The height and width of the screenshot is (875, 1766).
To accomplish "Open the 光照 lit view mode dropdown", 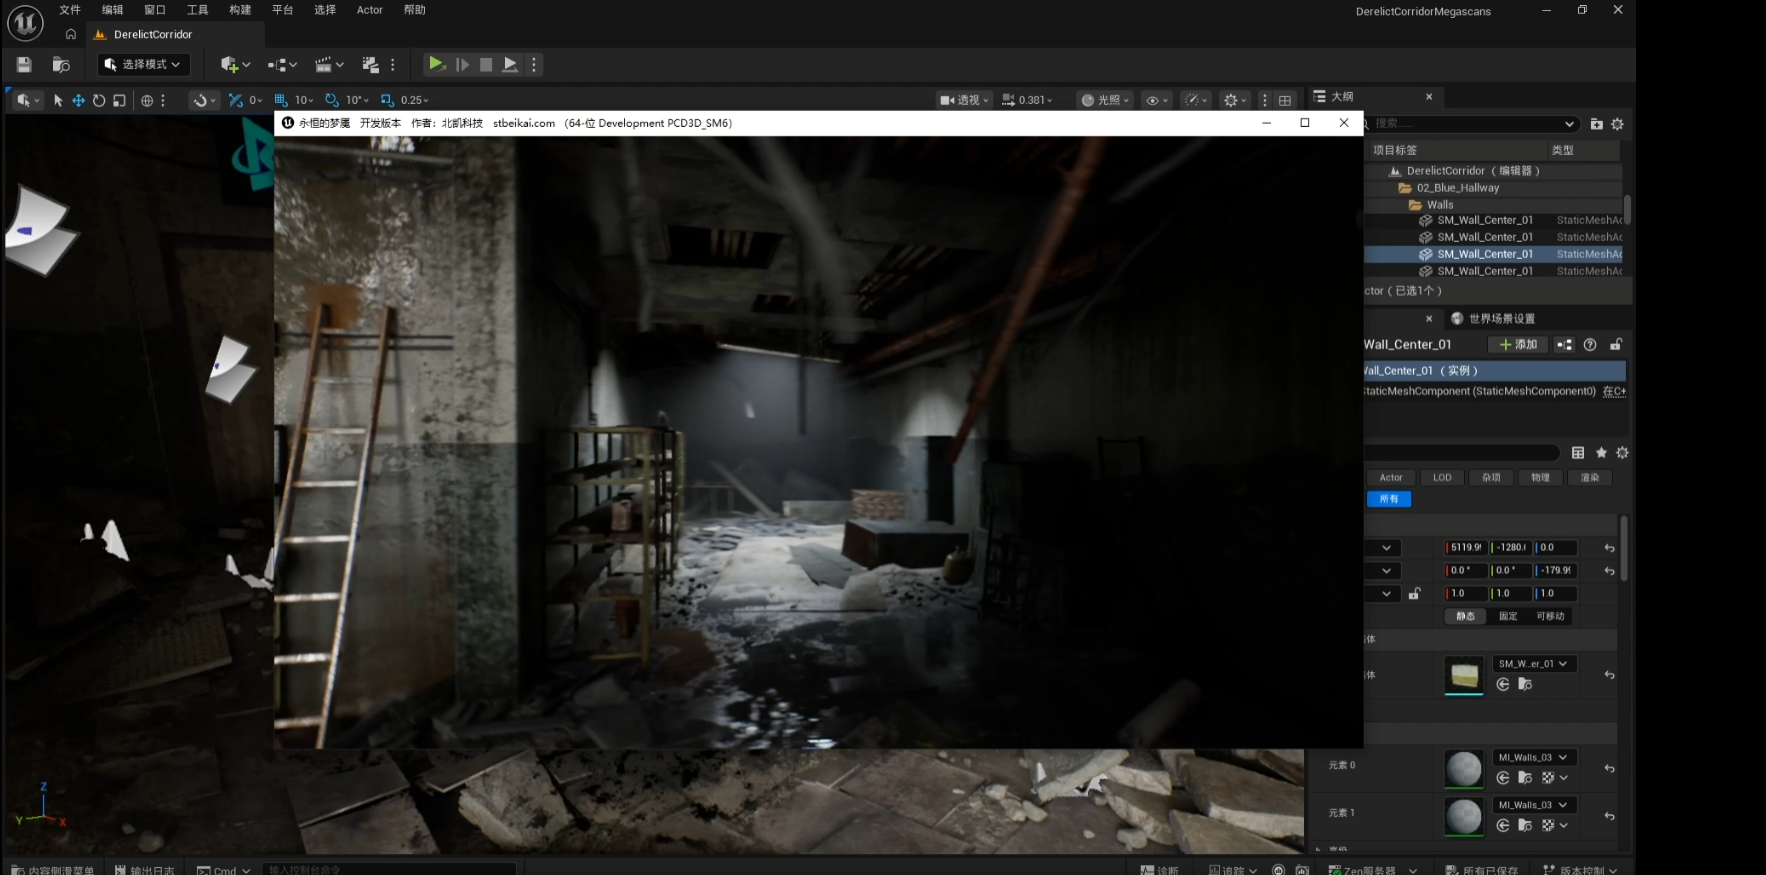I will tap(1105, 100).
